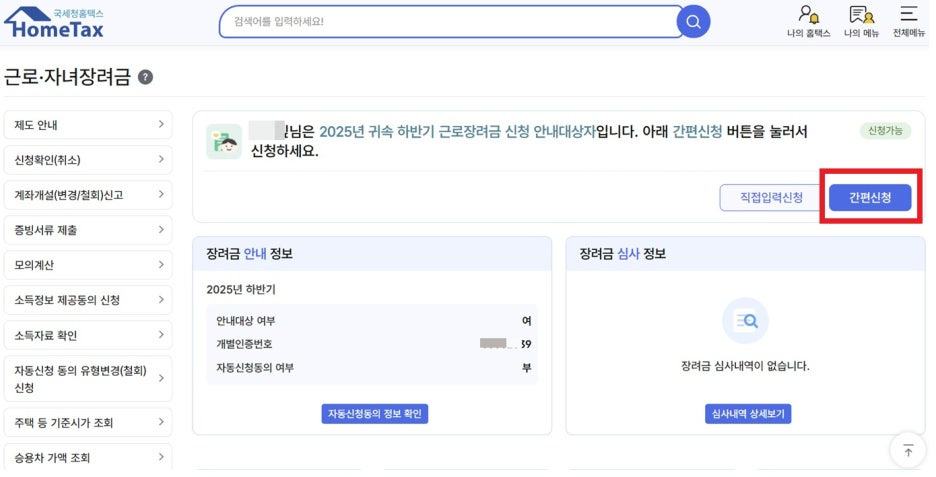Click 심사내역 상세보기 button

tap(748, 414)
